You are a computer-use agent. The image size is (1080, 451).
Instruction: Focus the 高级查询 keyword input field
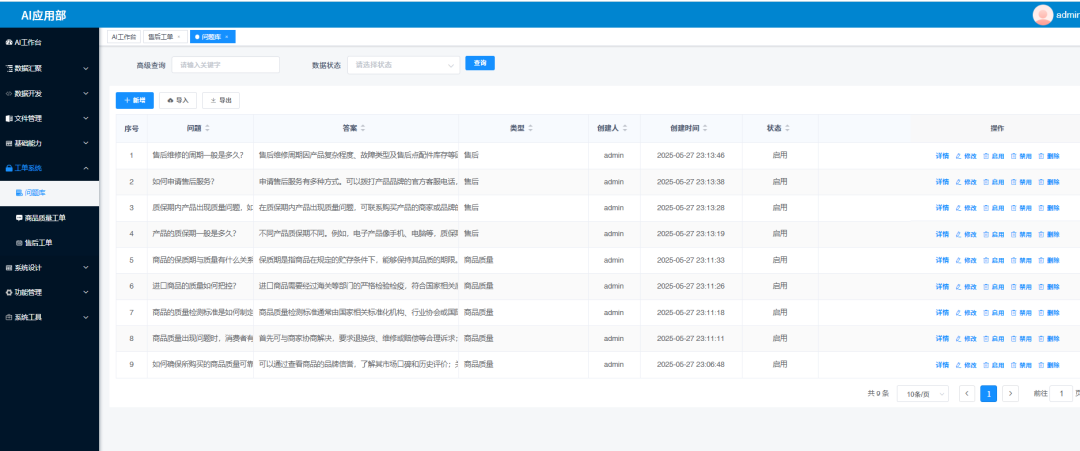tap(226, 65)
